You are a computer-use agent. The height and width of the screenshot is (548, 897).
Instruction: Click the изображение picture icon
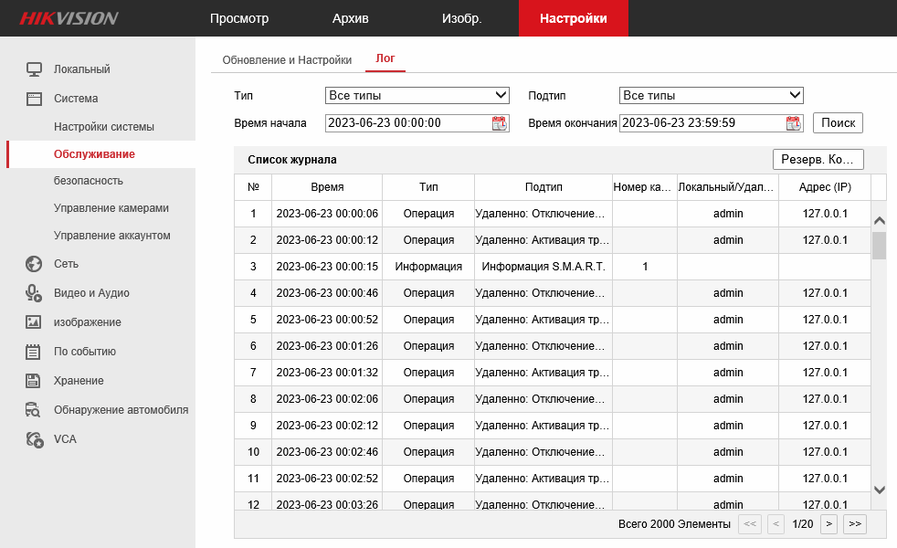(34, 322)
